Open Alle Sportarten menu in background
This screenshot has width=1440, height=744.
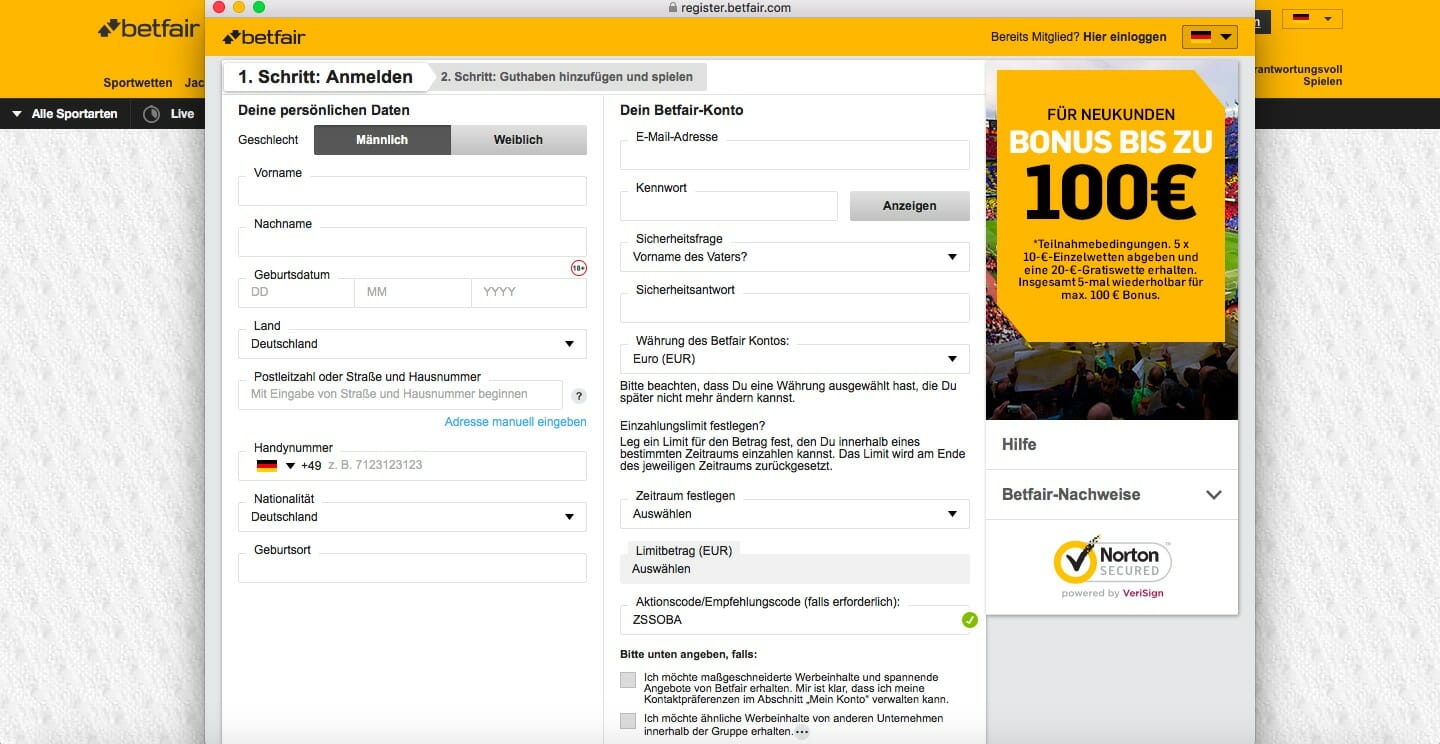coord(65,114)
